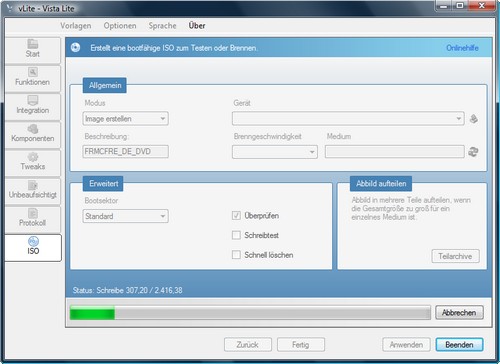Image resolution: width=500 pixels, height=364 pixels.
Task: Open the Über menu
Action: click(x=197, y=26)
